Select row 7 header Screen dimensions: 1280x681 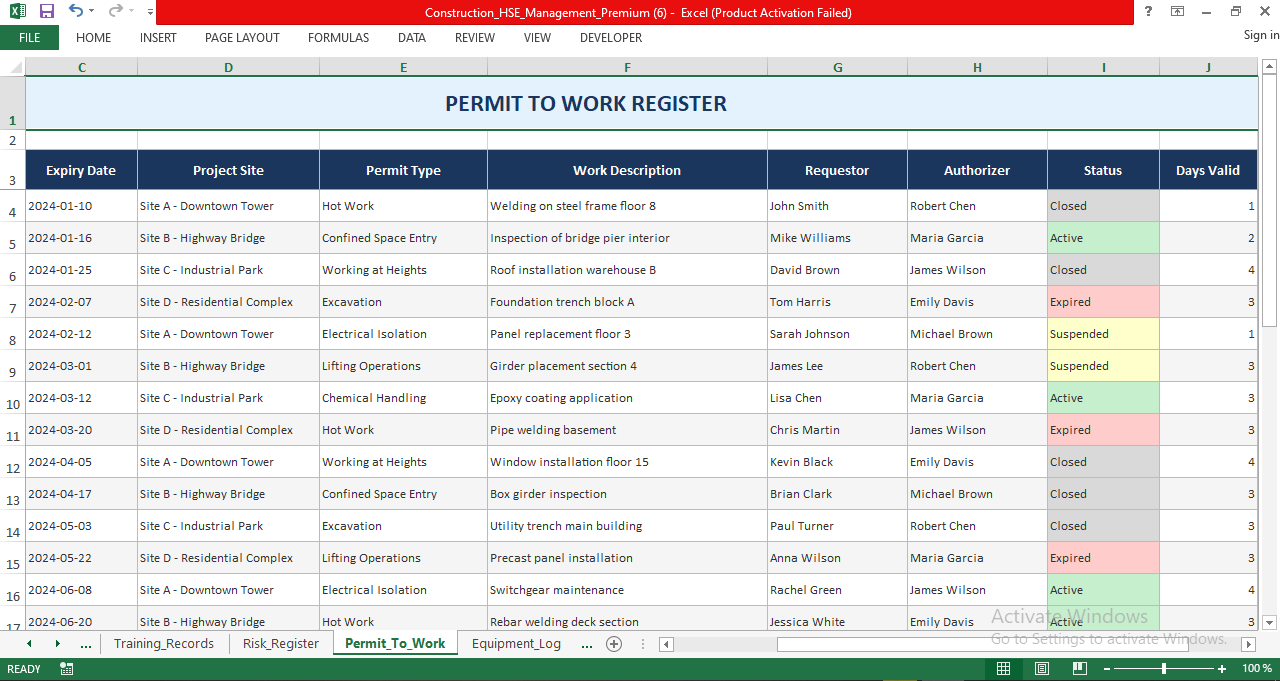pos(12,302)
